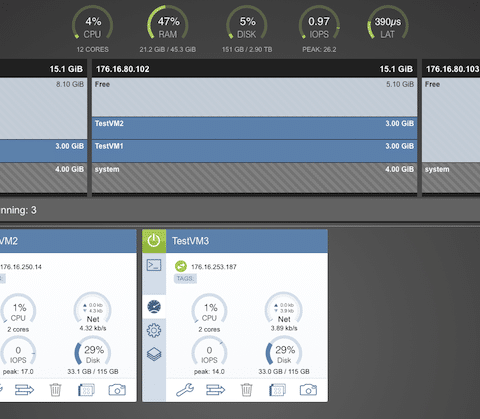Click the clone icon on the VM2 card
This screenshot has height=419, width=480.
[86, 390]
